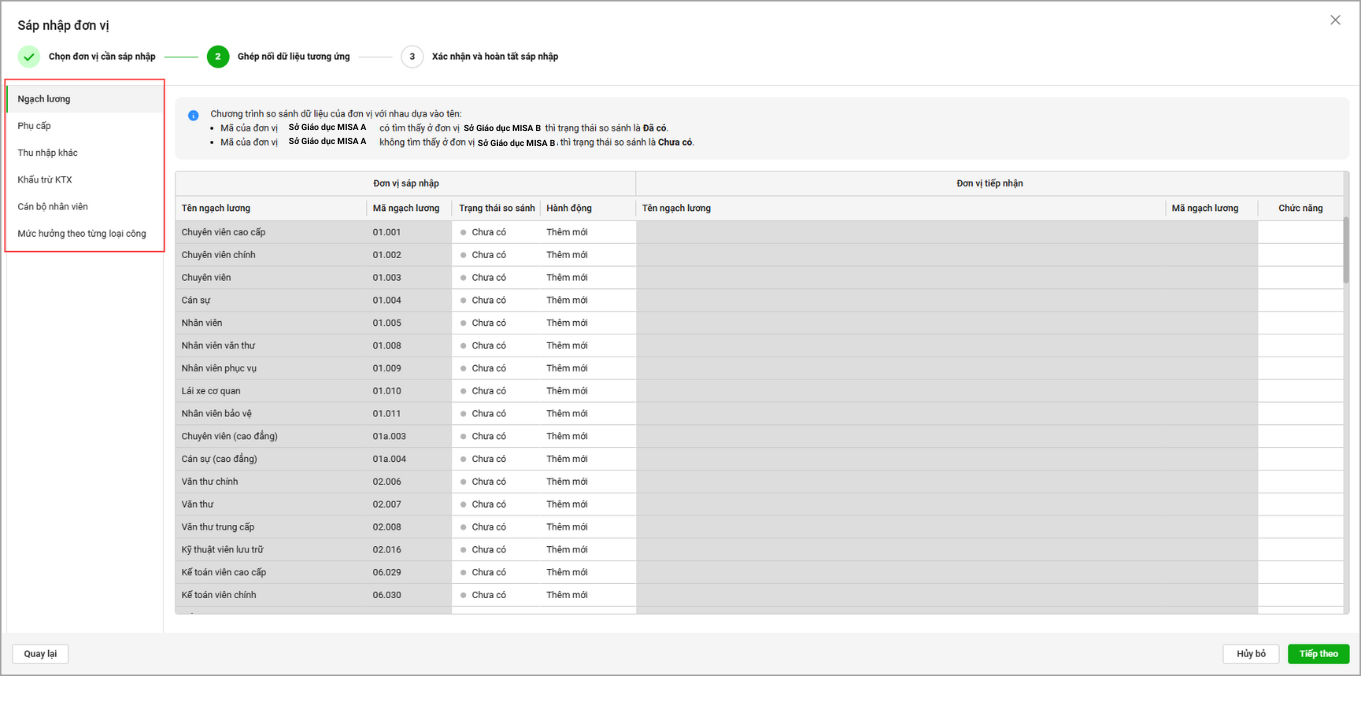Screen dimensions: 1361x721
Task: Click the Kỹ thuật viên lưu trữ cell
Action: 271,550
